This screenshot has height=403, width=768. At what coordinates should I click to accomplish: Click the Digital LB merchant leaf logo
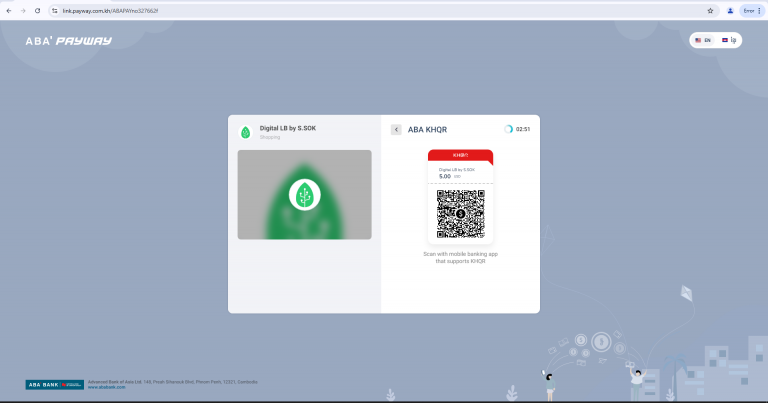(x=245, y=132)
